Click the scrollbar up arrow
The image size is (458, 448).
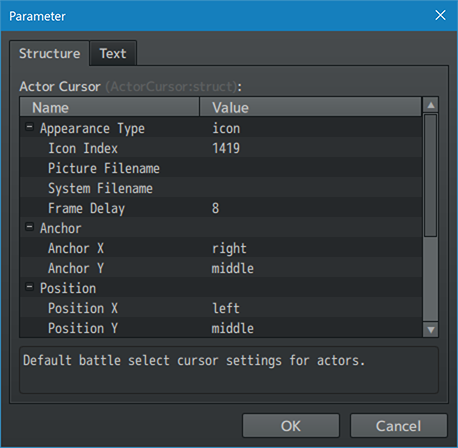point(431,105)
